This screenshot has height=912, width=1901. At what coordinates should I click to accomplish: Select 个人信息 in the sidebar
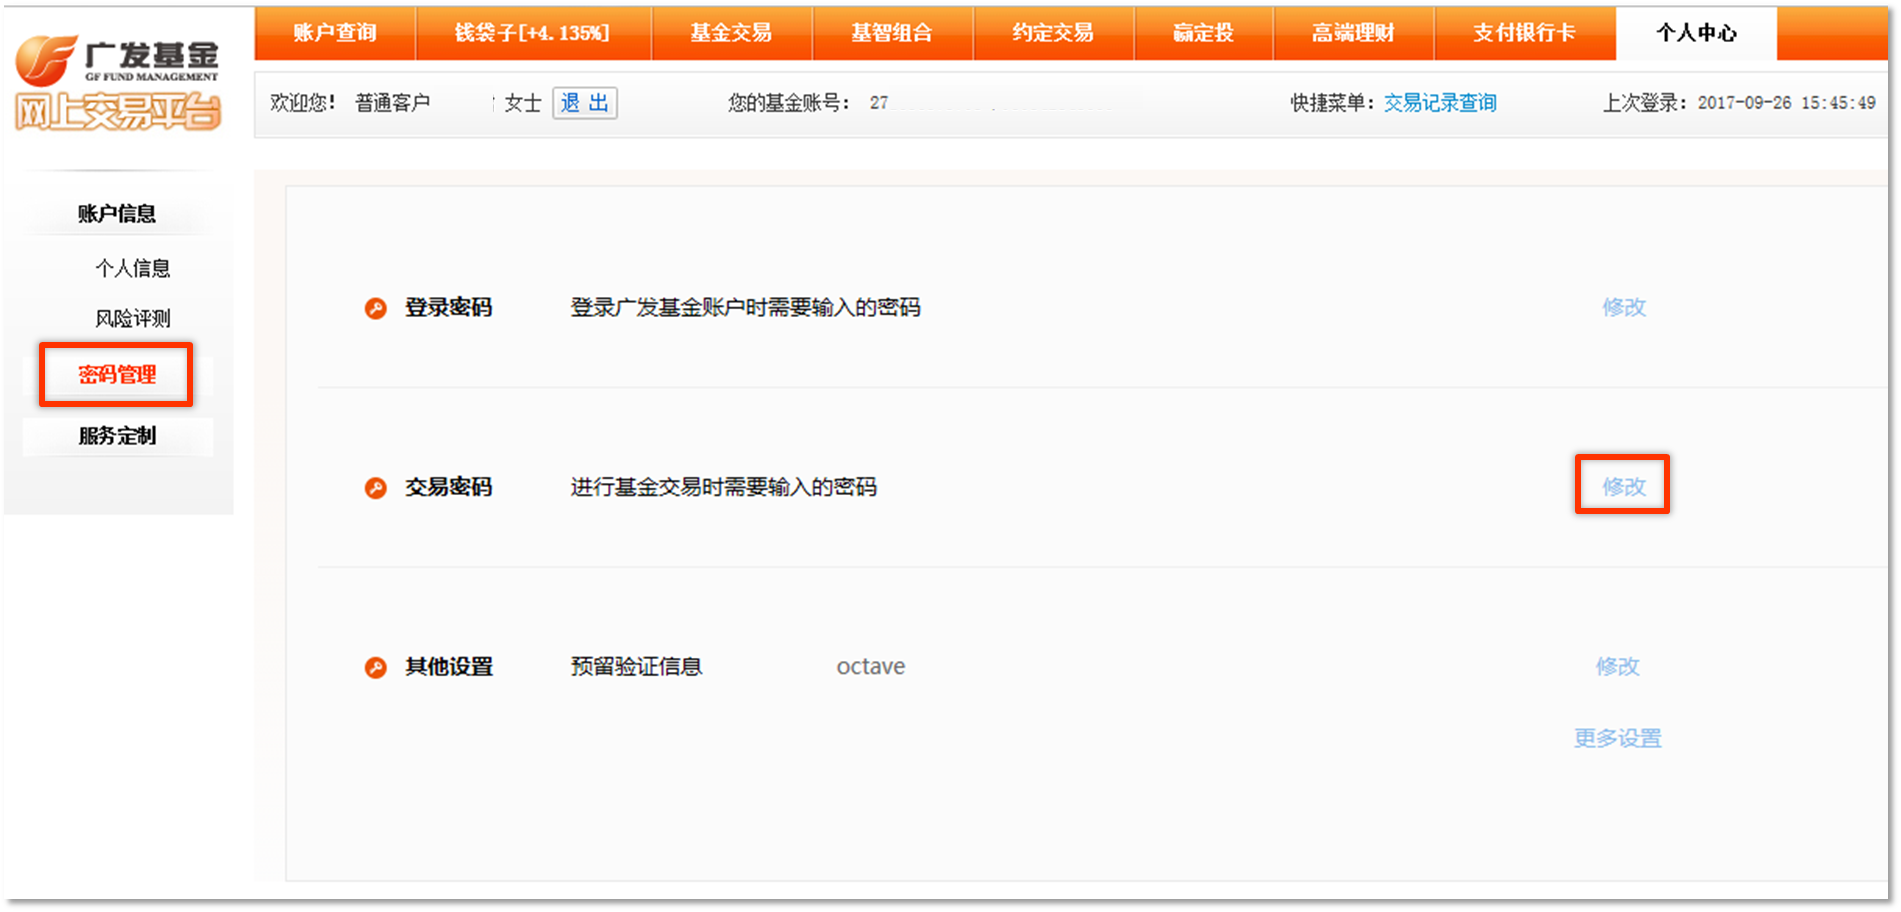coord(133,268)
